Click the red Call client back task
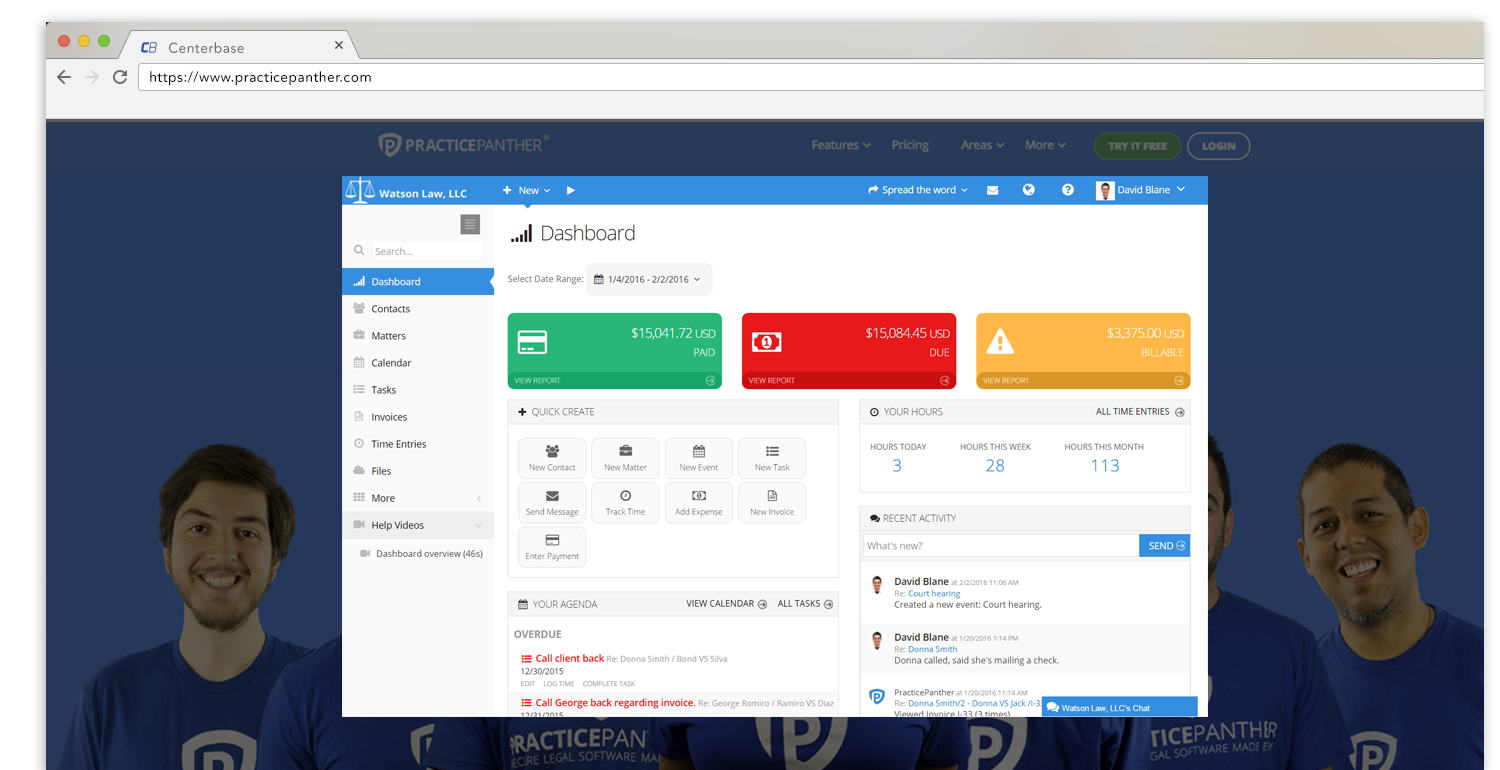 (x=569, y=658)
